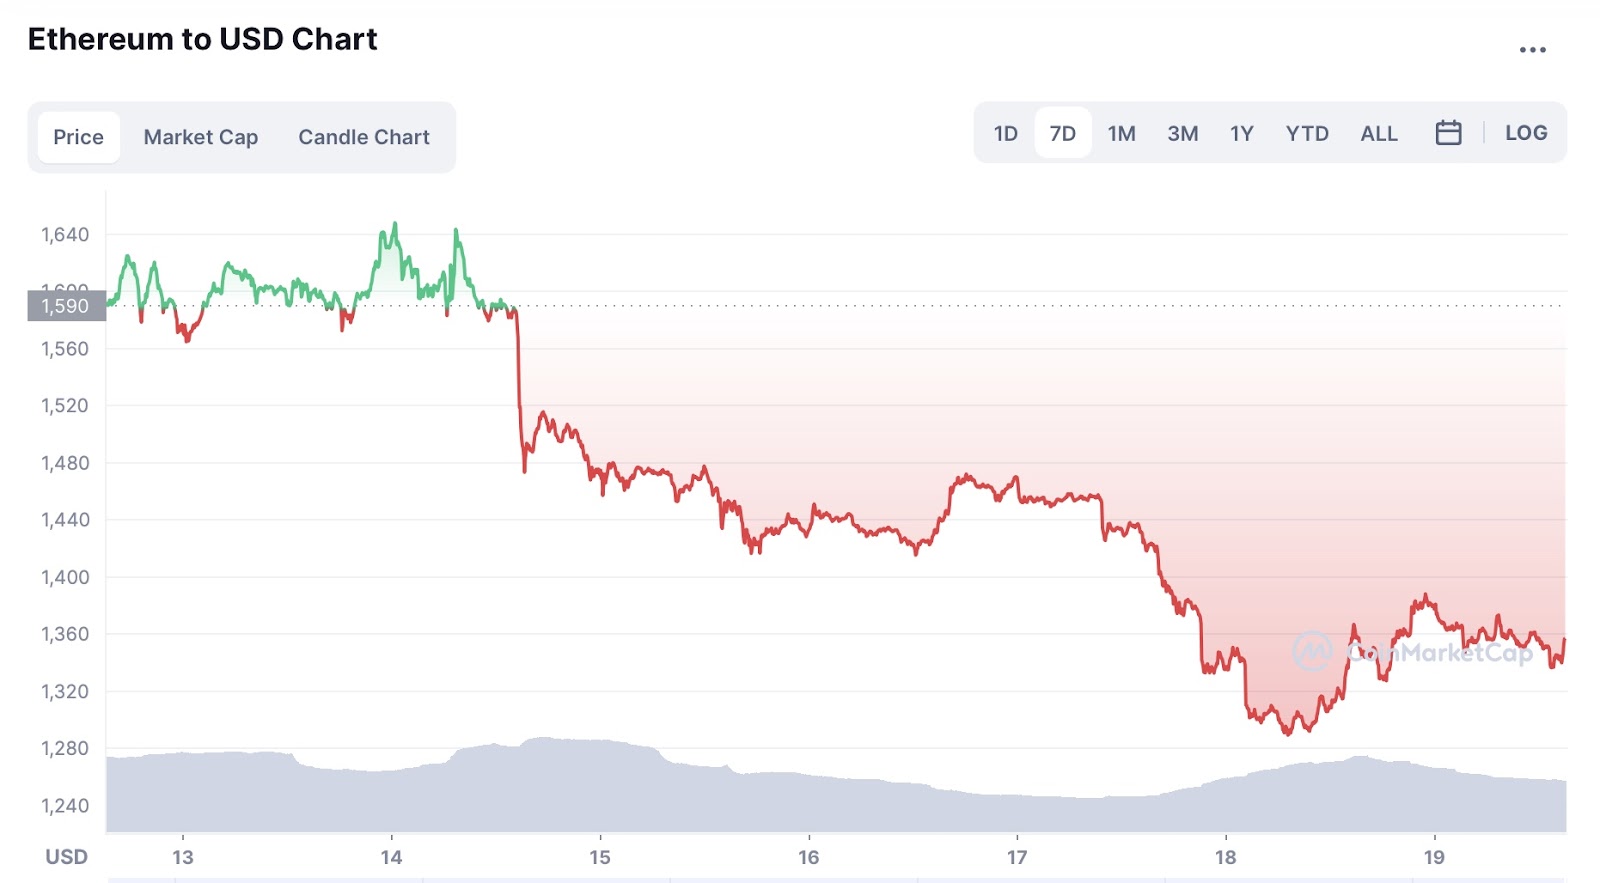The height and width of the screenshot is (883, 1600).
Task: Switch to the Market Cap tab
Action: [201, 137]
